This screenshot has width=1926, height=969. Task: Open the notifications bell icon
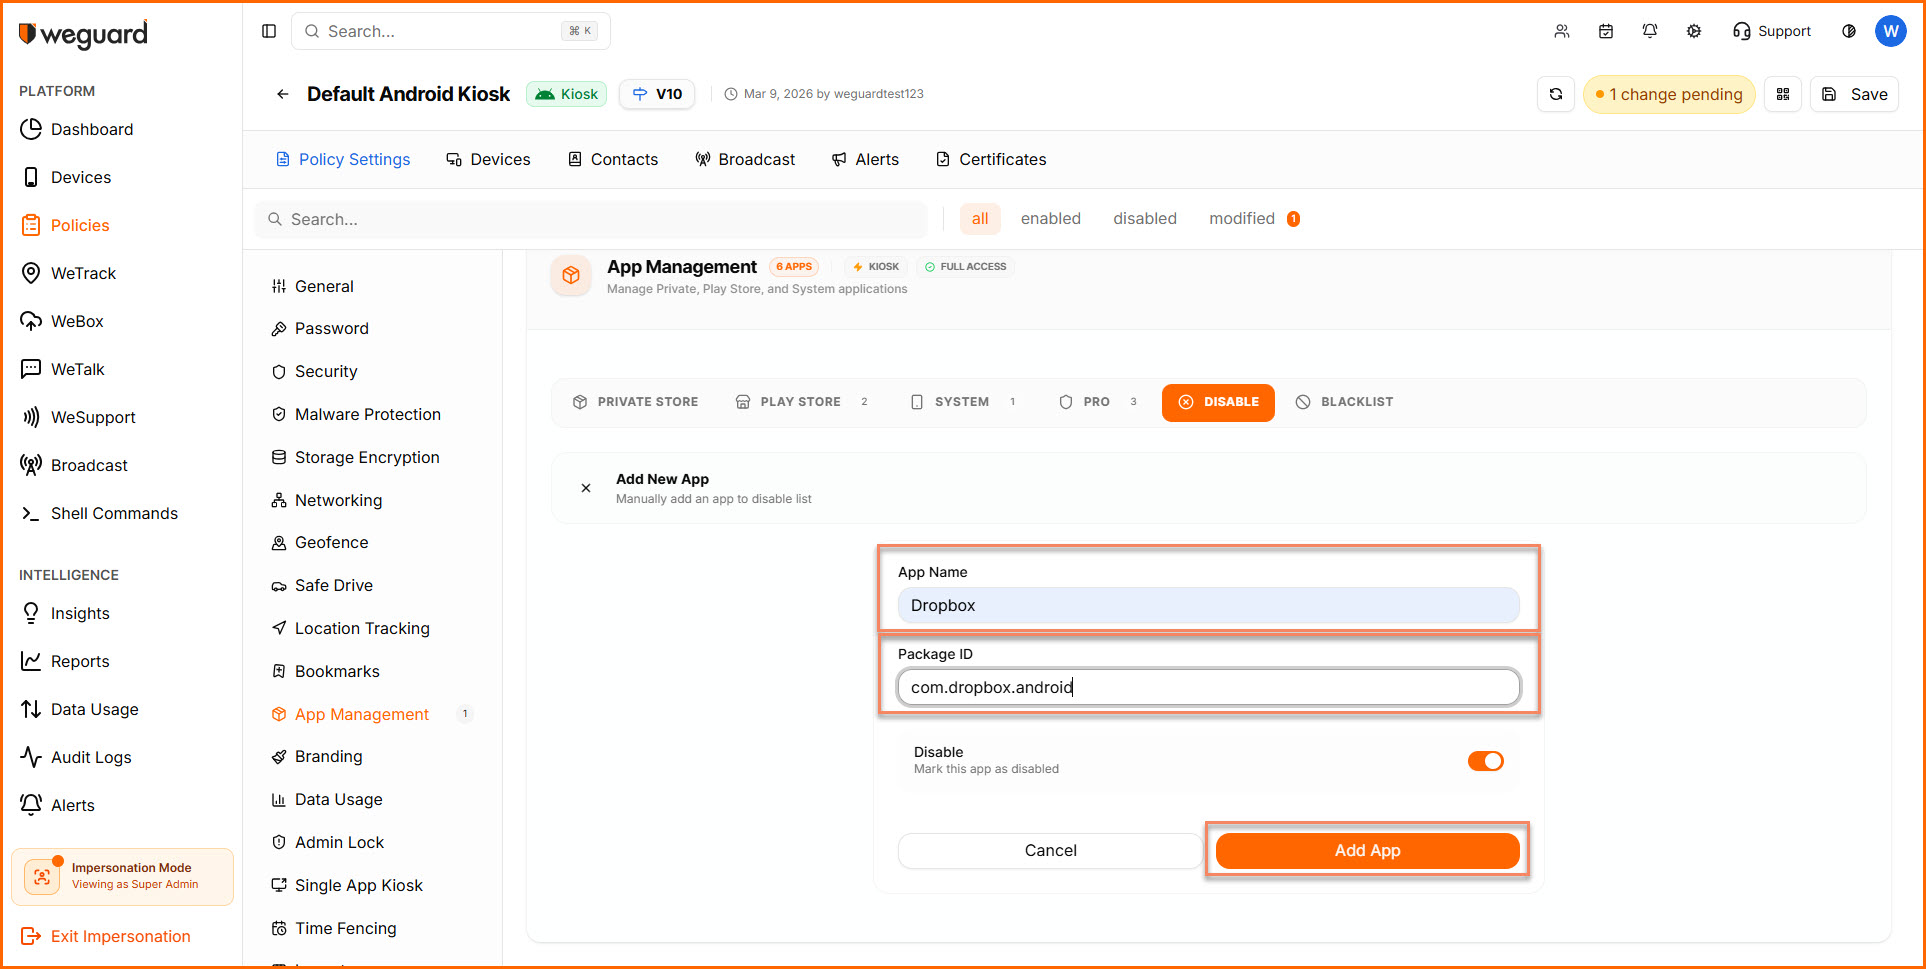[1649, 31]
